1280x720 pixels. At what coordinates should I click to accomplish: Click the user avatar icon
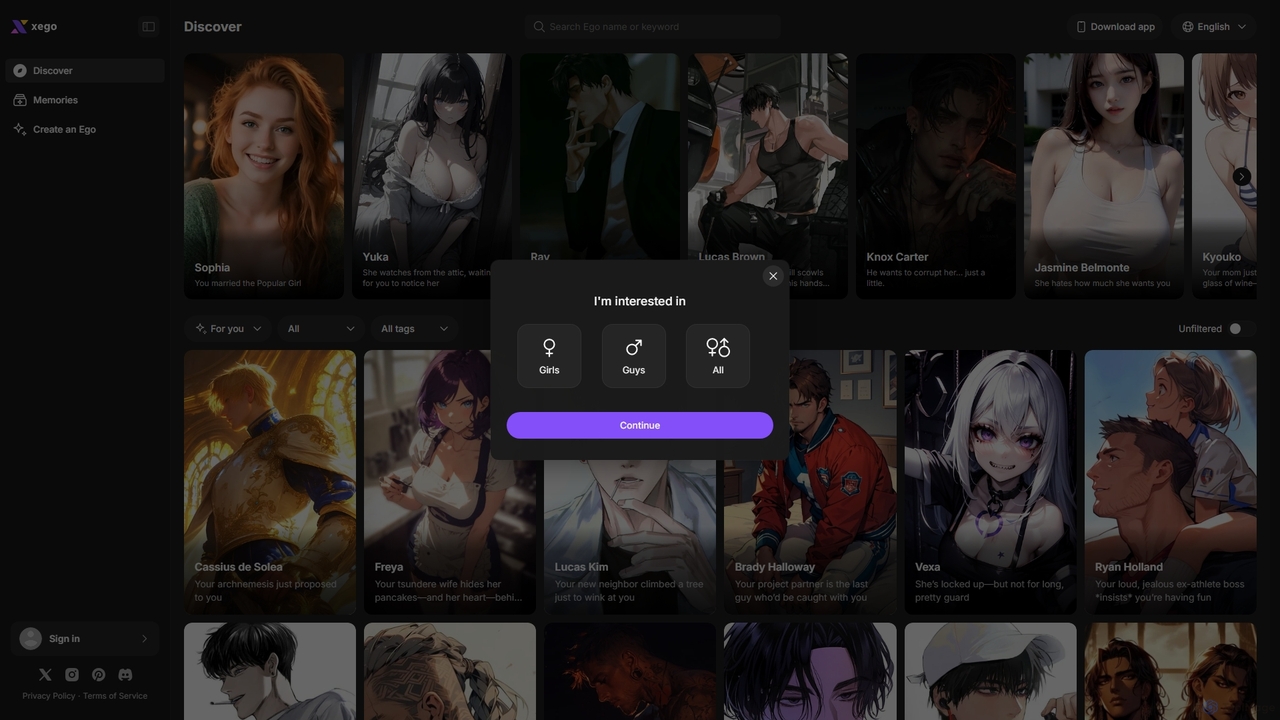point(31,639)
